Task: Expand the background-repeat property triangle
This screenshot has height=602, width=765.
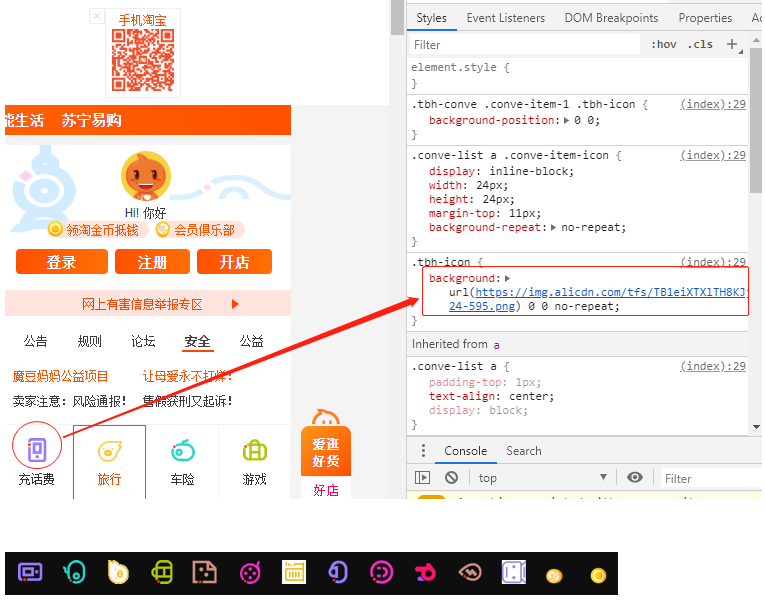Action: click(x=554, y=227)
